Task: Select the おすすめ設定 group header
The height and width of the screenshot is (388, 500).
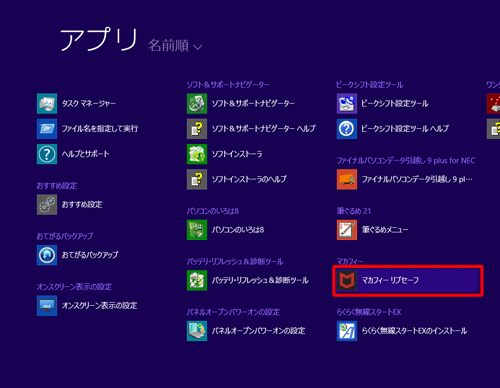Action: point(57,186)
